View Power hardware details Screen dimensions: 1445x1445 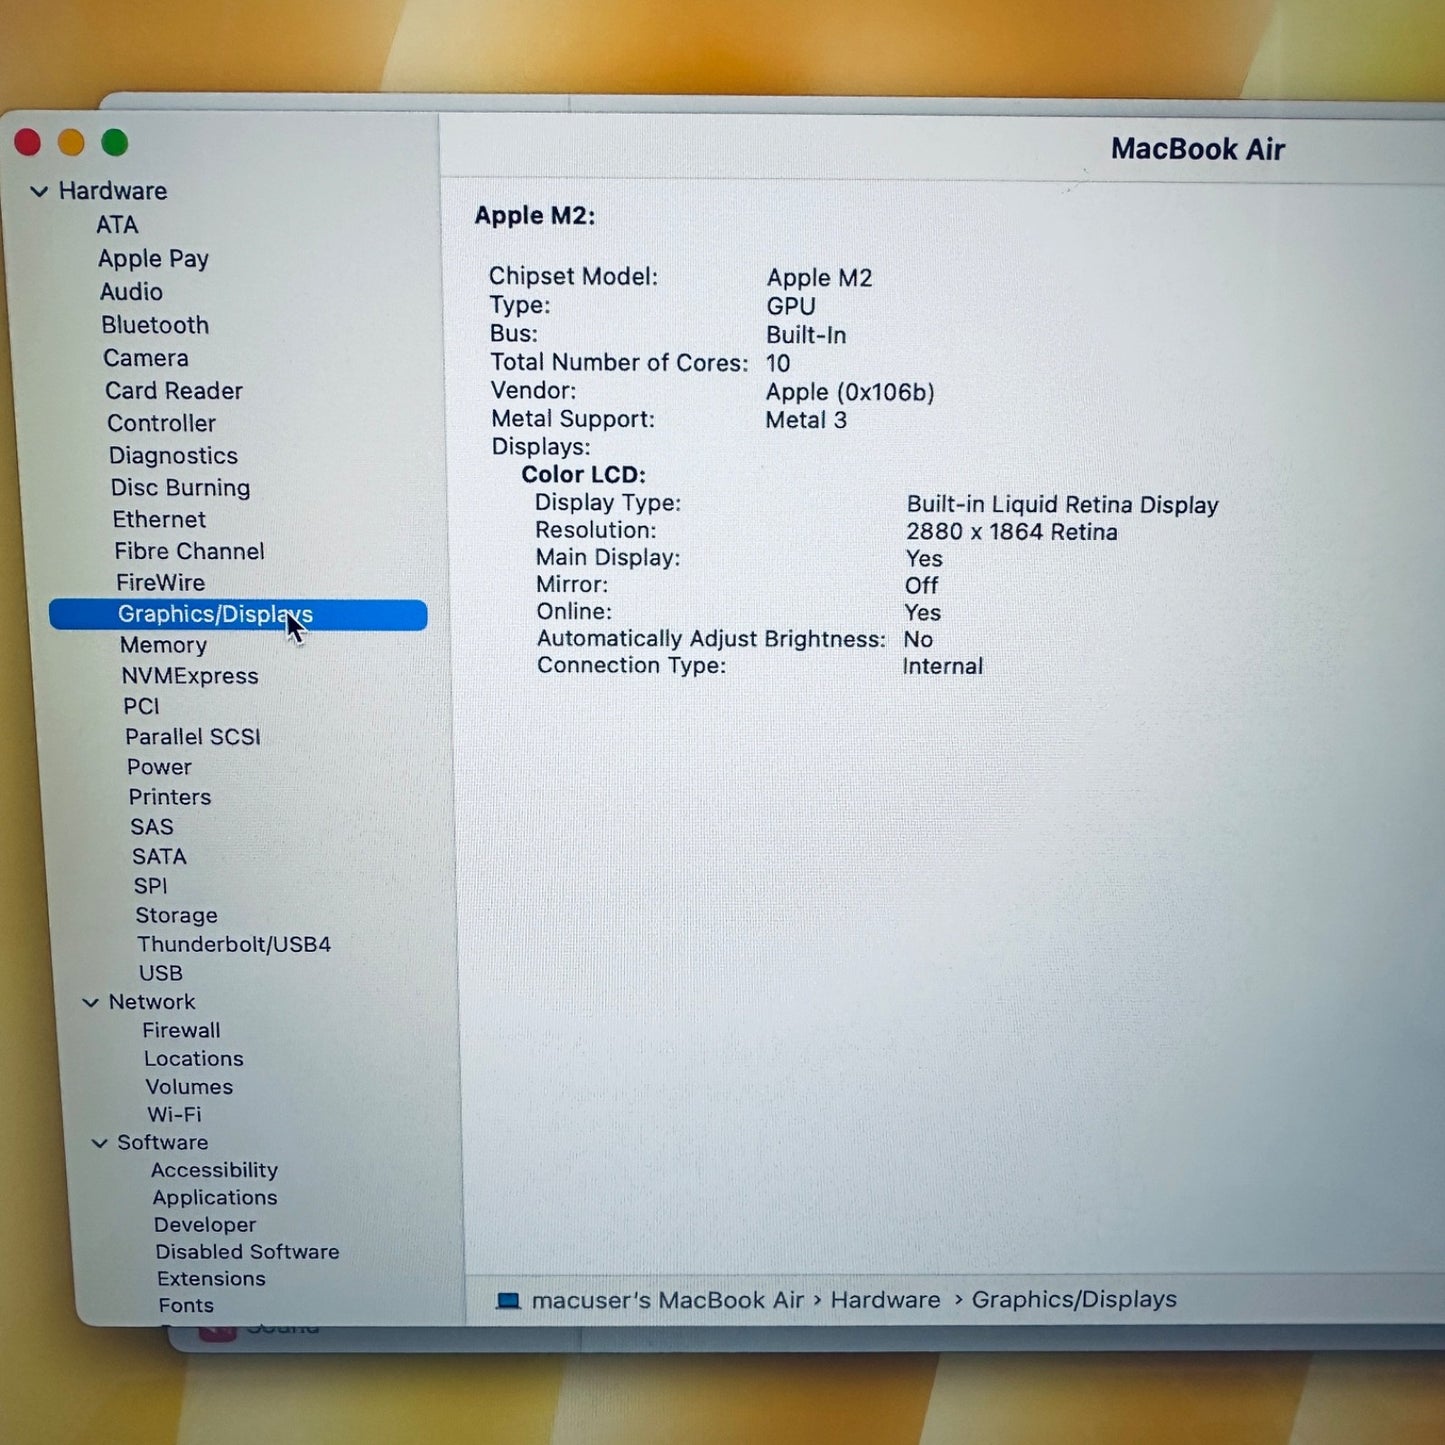point(159,766)
